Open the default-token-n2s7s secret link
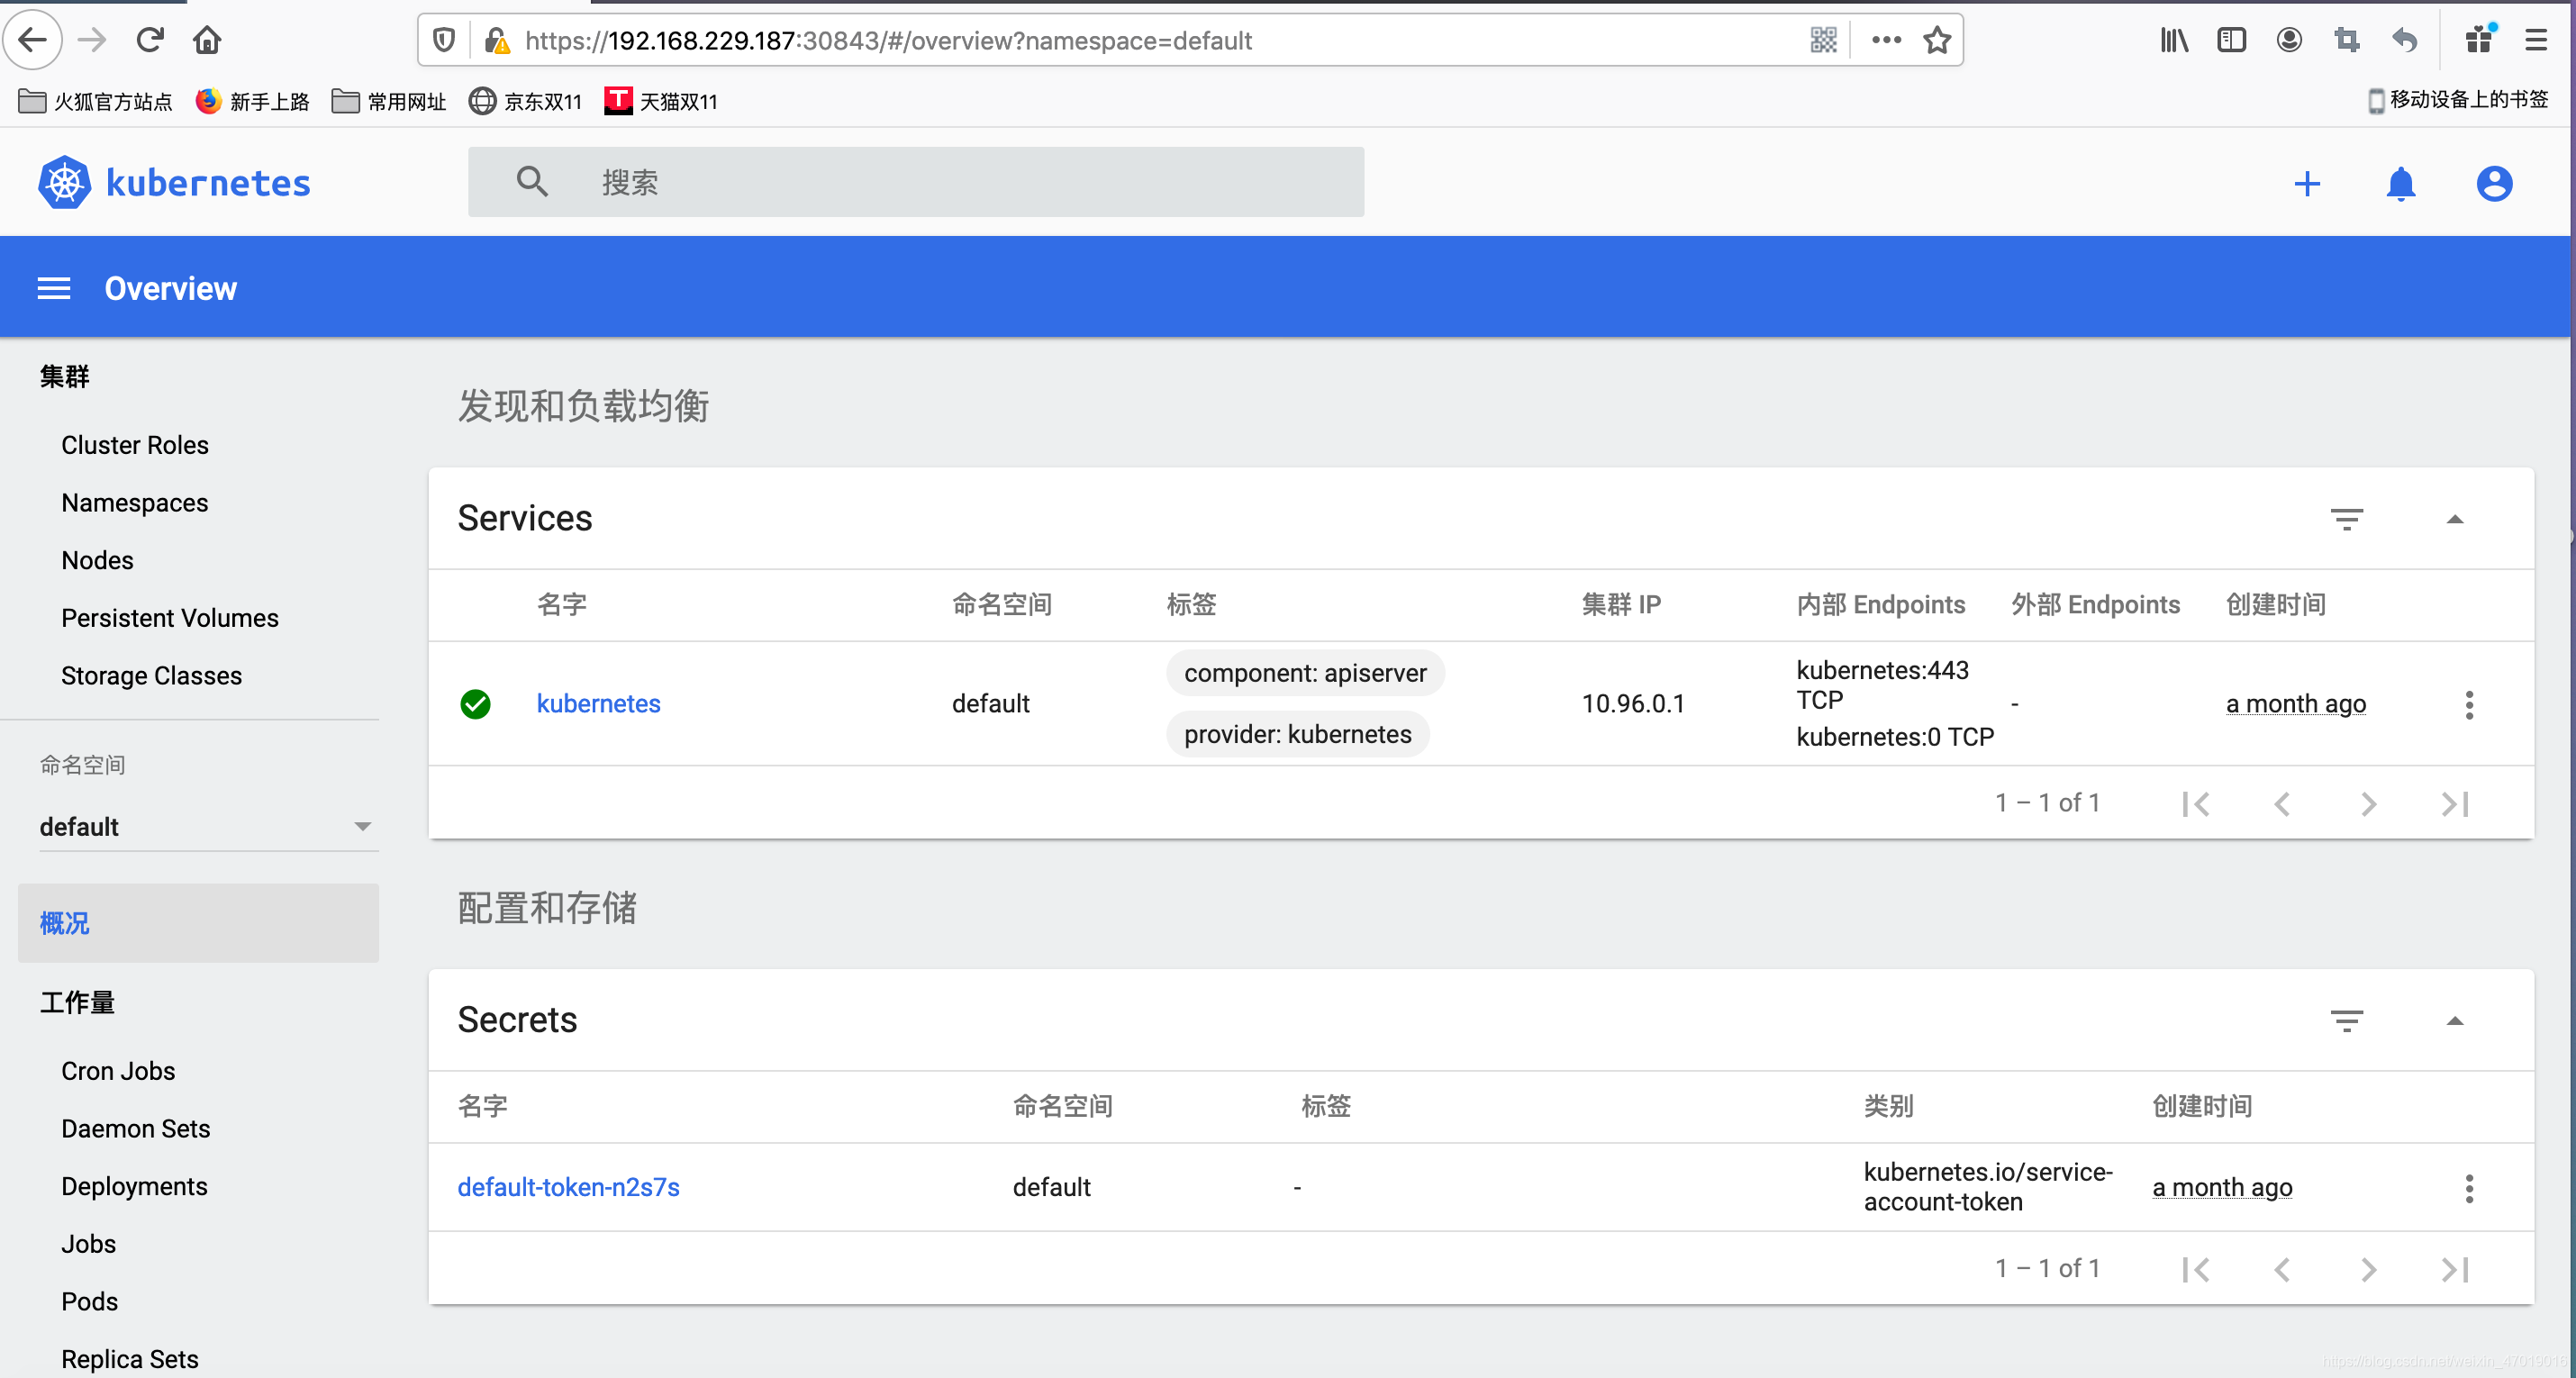This screenshot has width=2576, height=1378. pos(568,1188)
